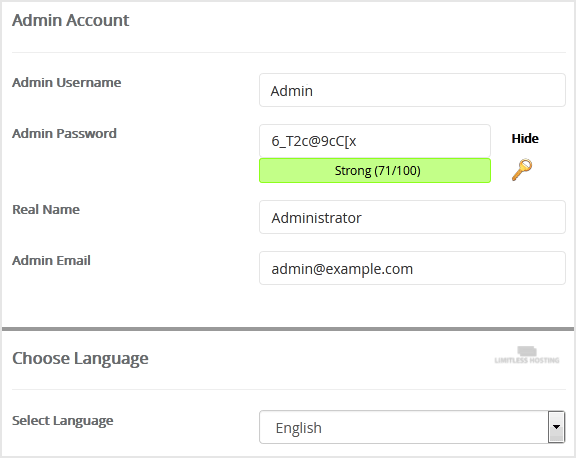
Task: Click into the Admin Password field
Action: click(x=375, y=141)
